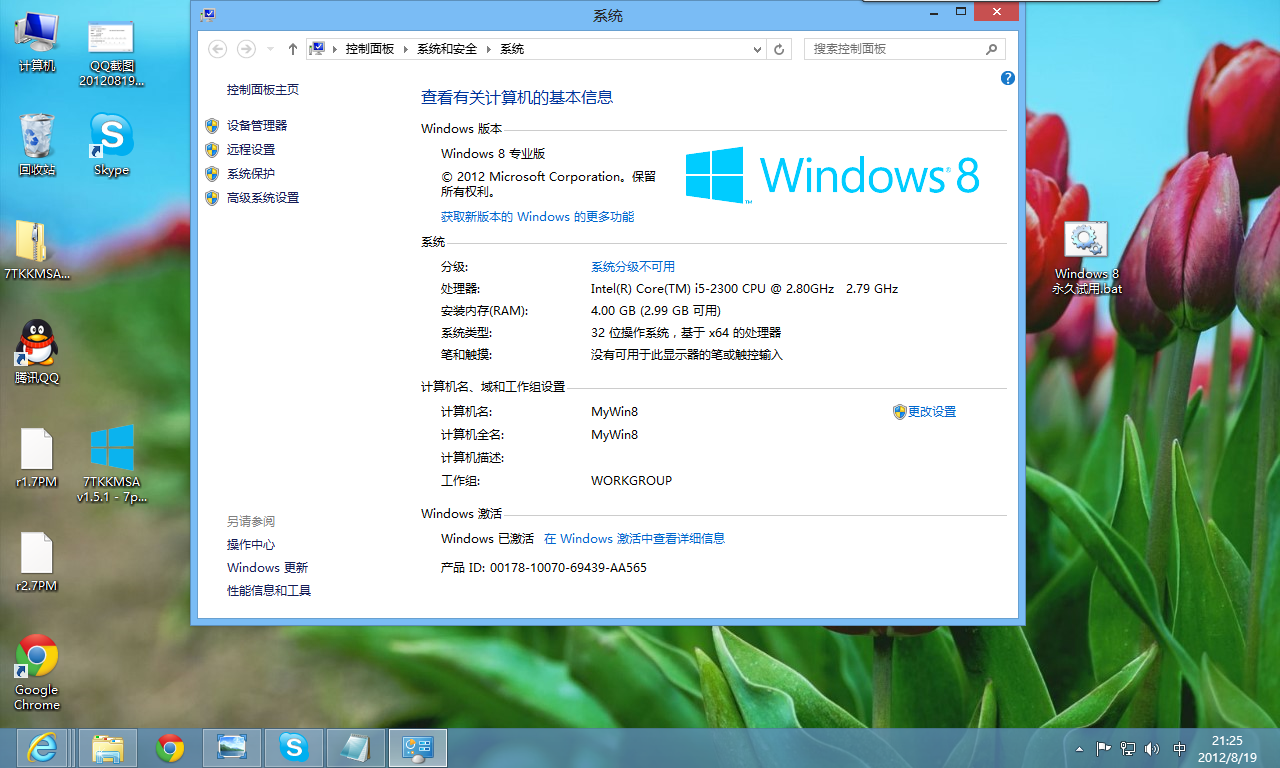Select the 4.00 GB (2.99 GB 可用) text
Image resolution: width=1280 pixels, height=768 pixels.
(x=656, y=310)
